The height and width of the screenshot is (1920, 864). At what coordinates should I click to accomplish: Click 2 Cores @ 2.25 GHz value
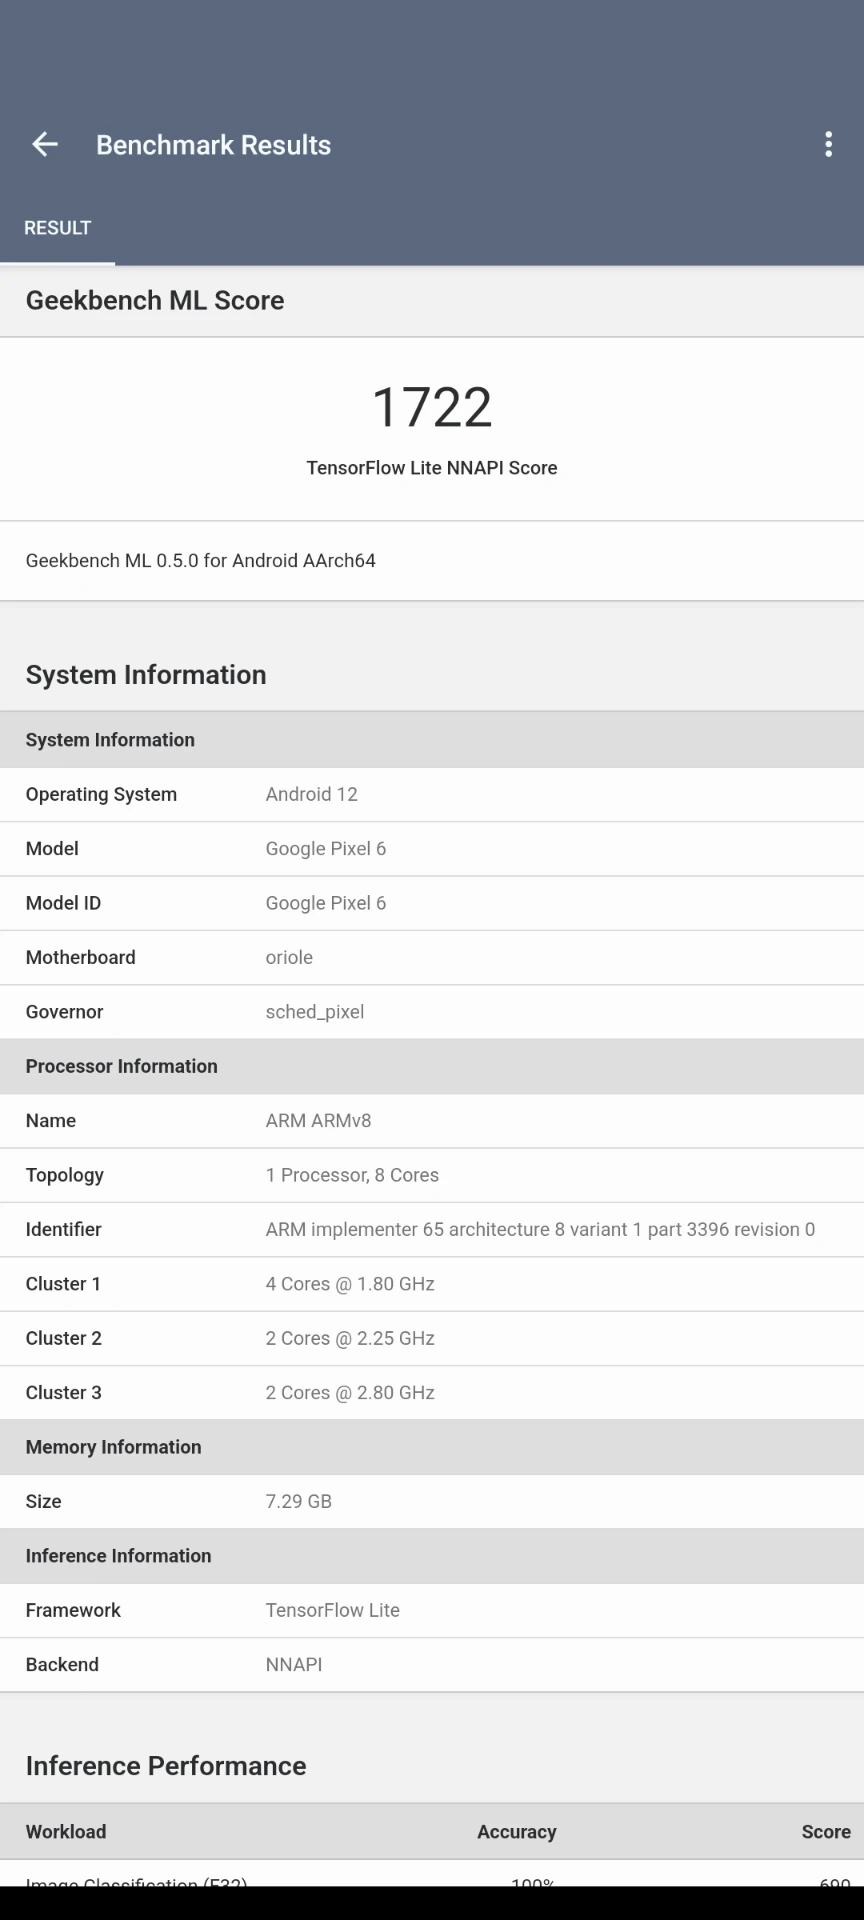click(350, 1338)
